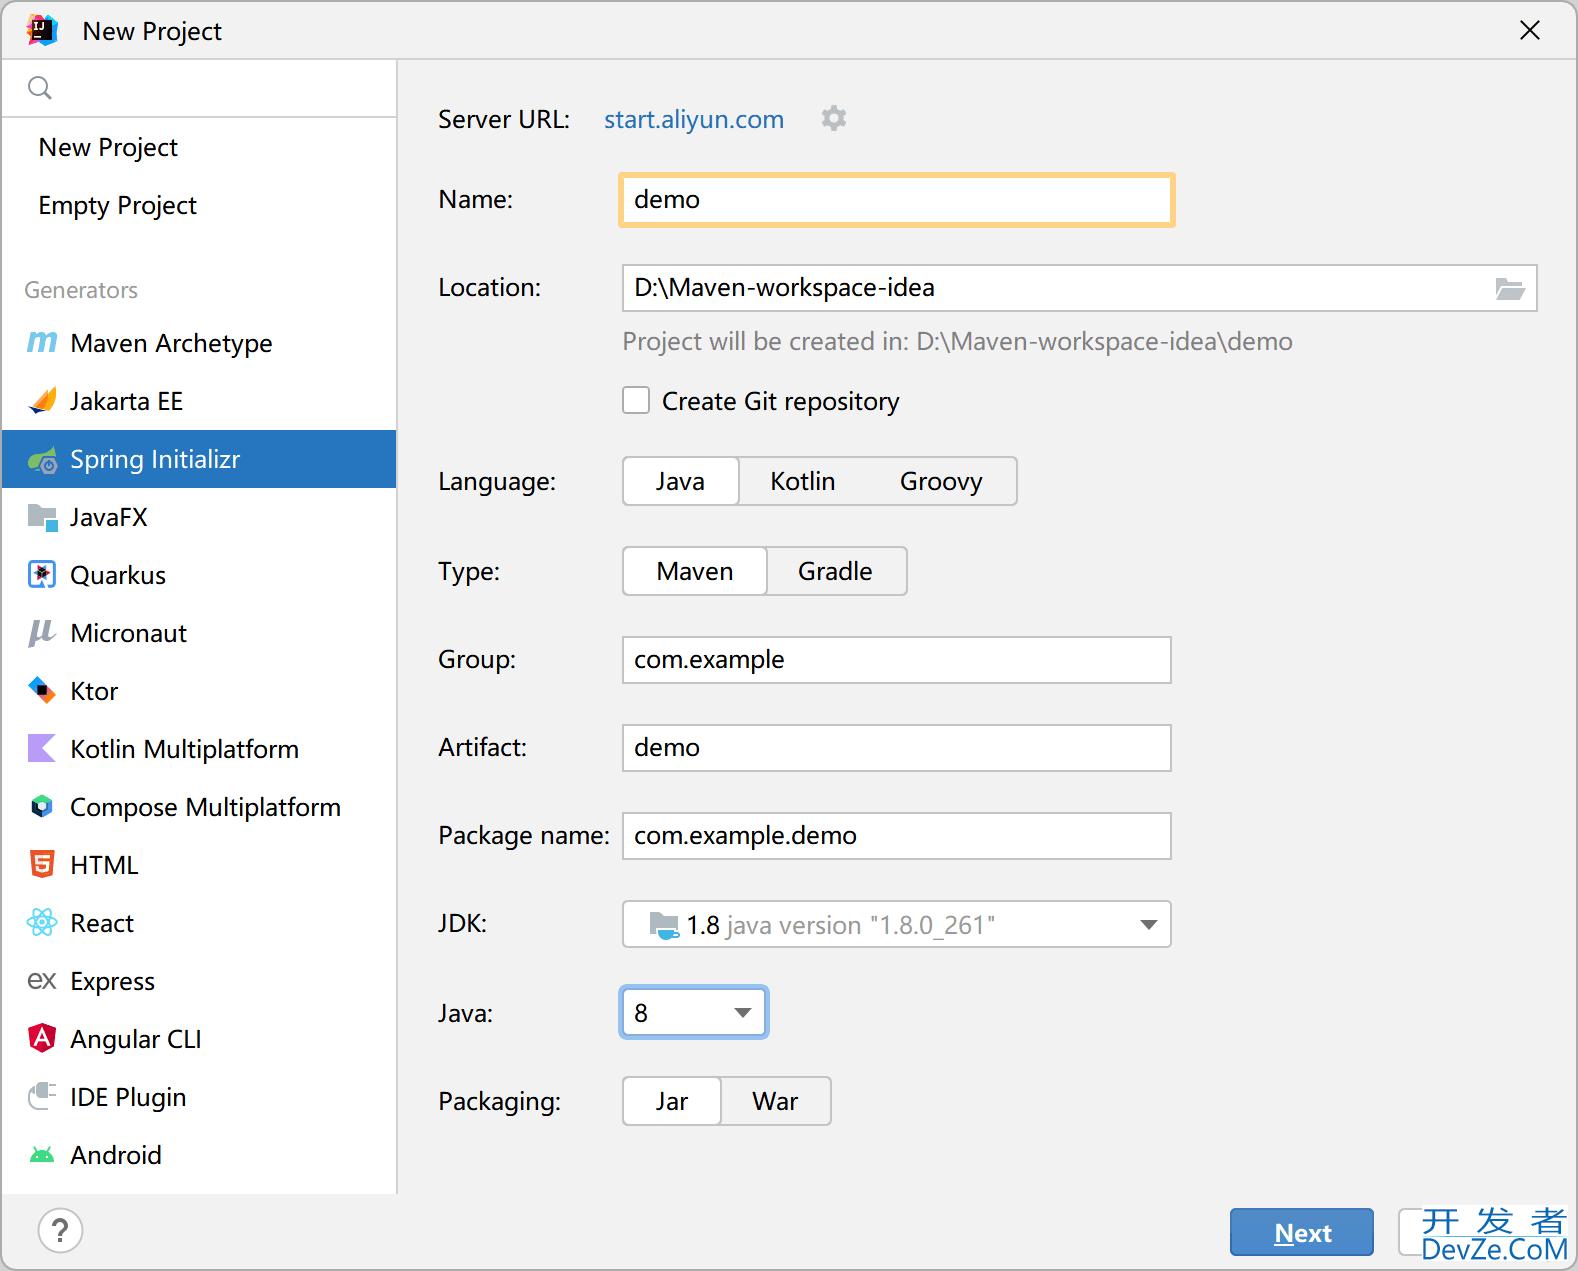Click the Artifact field

896,748
